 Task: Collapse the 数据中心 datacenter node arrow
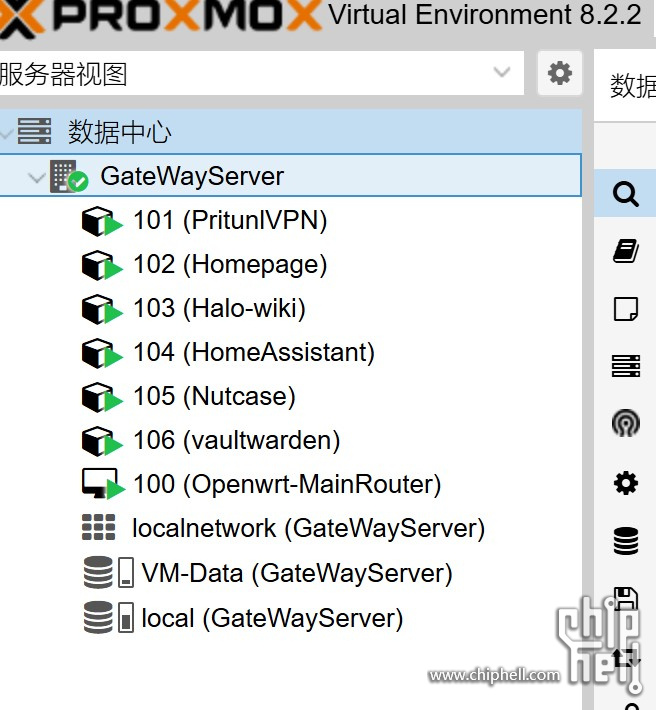[x=5, y=133]
